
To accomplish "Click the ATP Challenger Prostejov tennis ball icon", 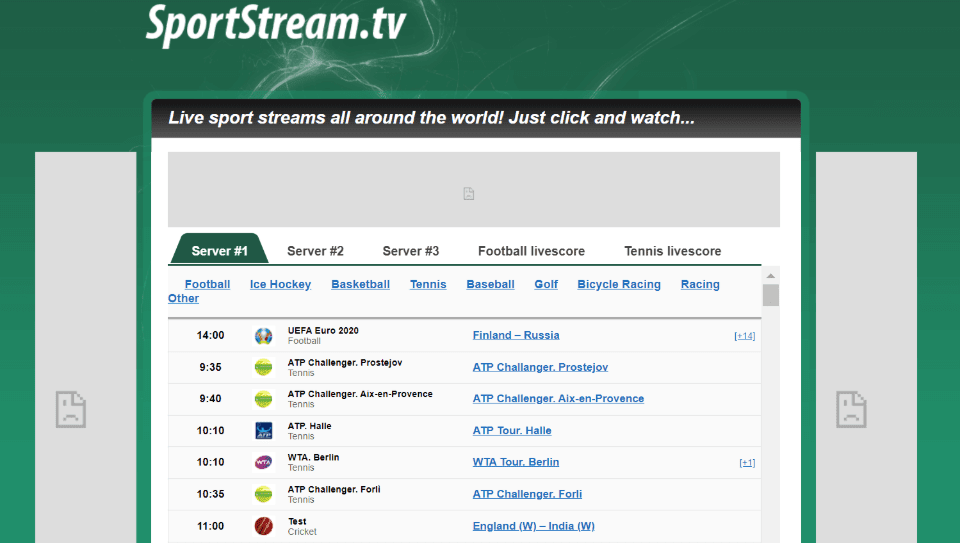I will (x=263, y=367).
